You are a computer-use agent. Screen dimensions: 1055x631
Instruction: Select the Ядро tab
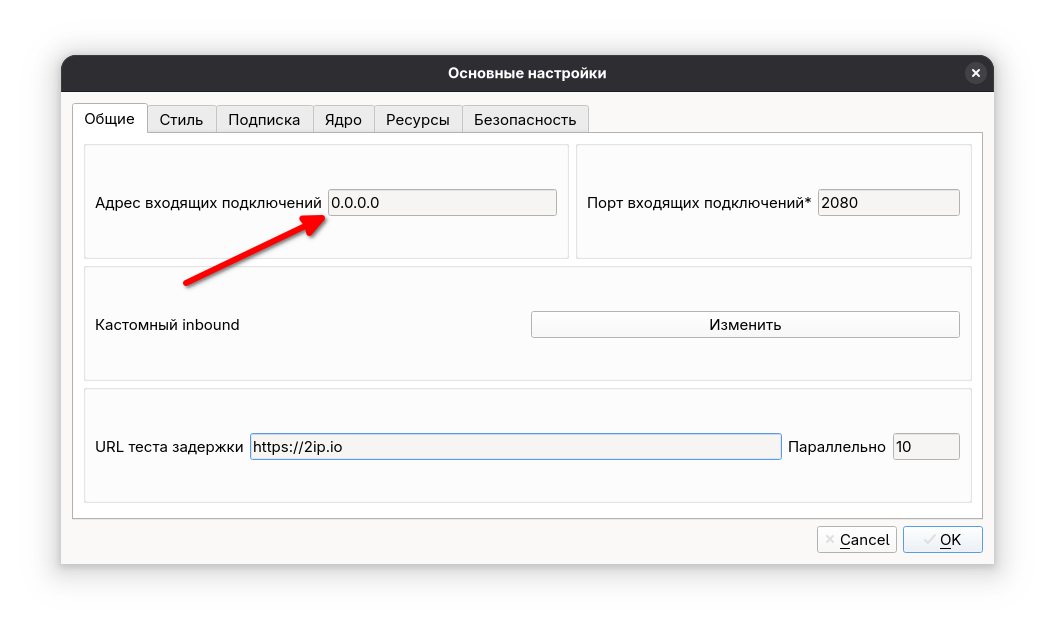(x=343, y=120)
